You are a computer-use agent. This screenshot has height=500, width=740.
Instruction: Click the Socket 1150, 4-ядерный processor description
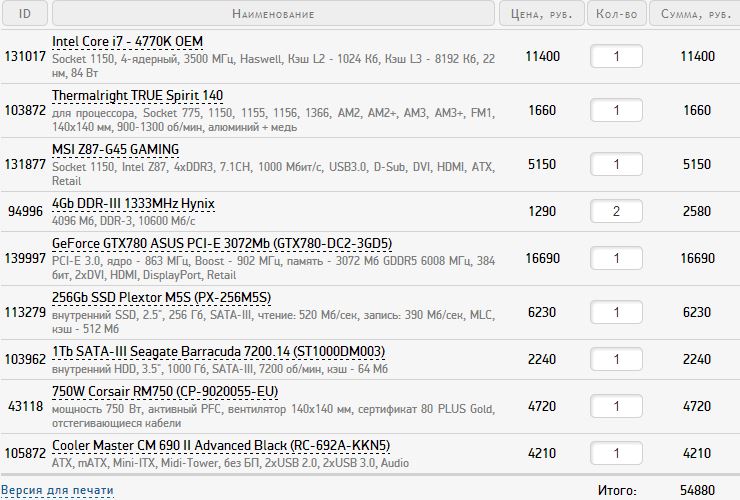273,66
